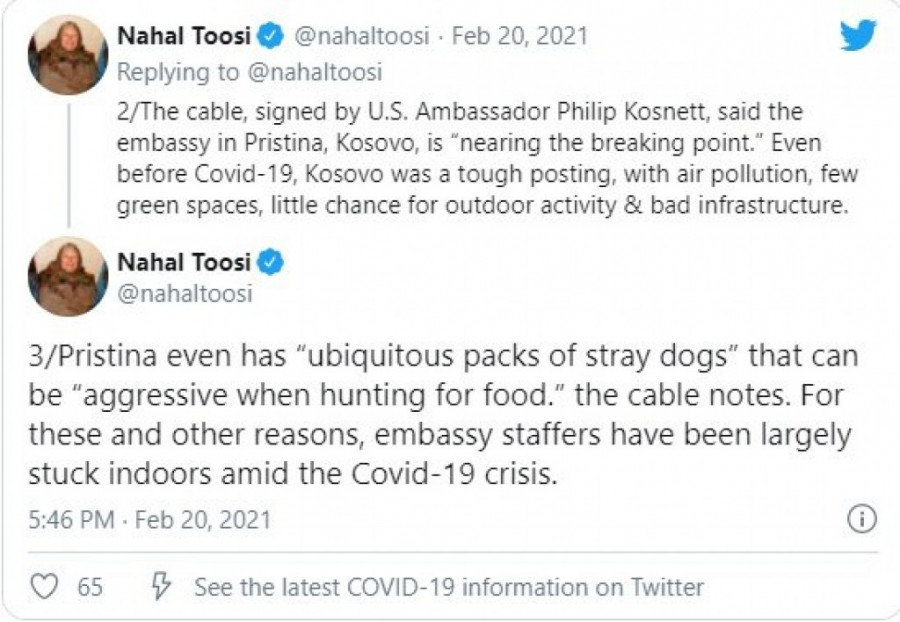Screen dimensions: 900x622
Task: Click the thread line connecting the two avatars
Action: (68, 164)
